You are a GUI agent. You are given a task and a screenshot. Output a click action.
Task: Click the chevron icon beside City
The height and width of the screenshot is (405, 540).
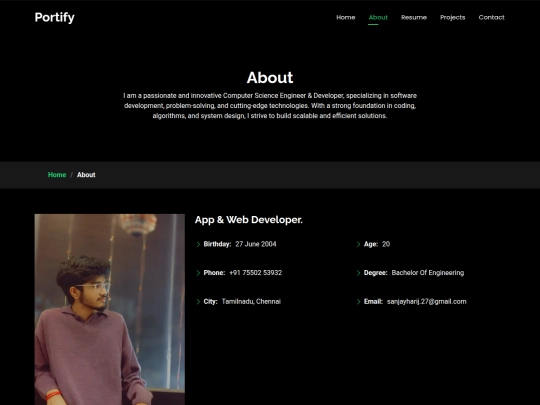tap(198, 302)
